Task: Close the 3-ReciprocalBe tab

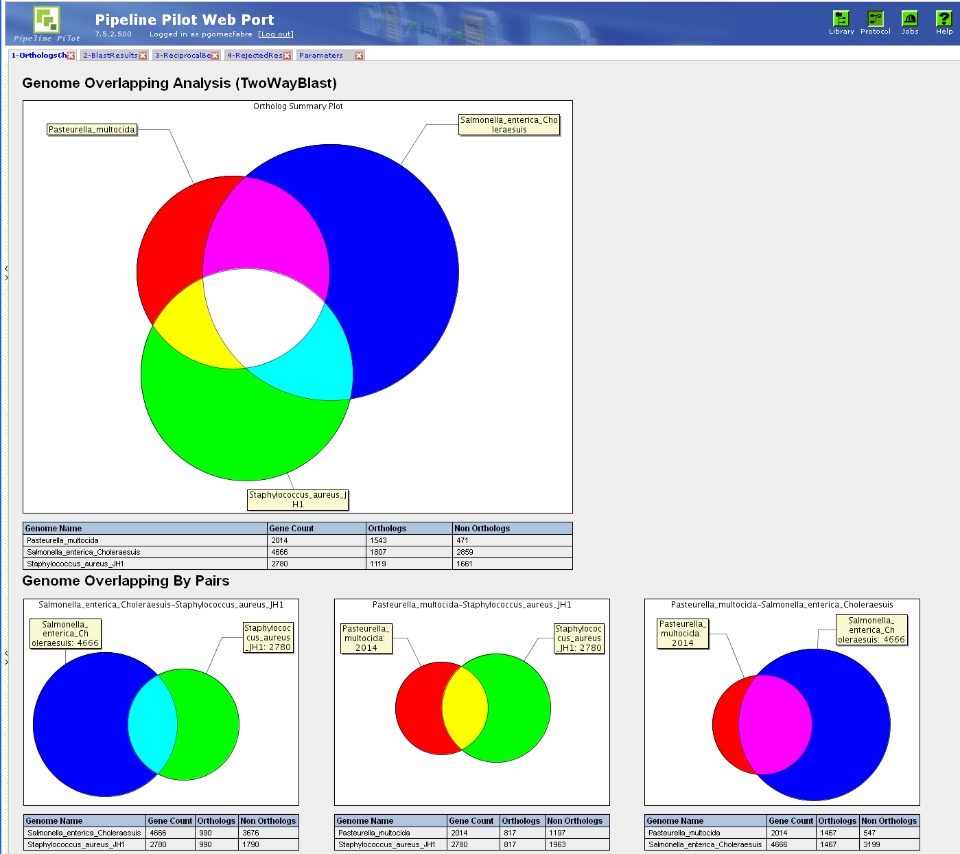Action: [215, 56]
